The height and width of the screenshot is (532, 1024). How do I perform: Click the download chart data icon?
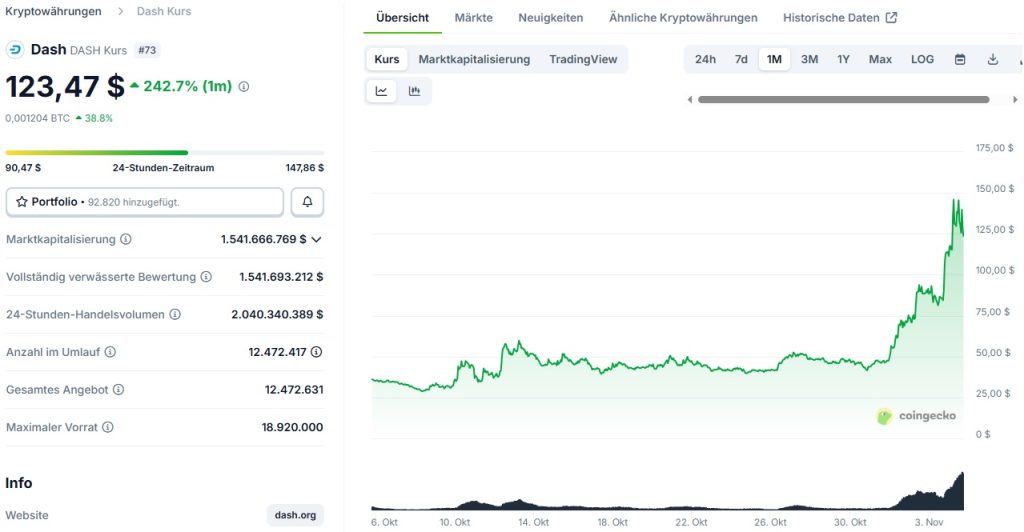pyautogui.click(x=993, y=59)
